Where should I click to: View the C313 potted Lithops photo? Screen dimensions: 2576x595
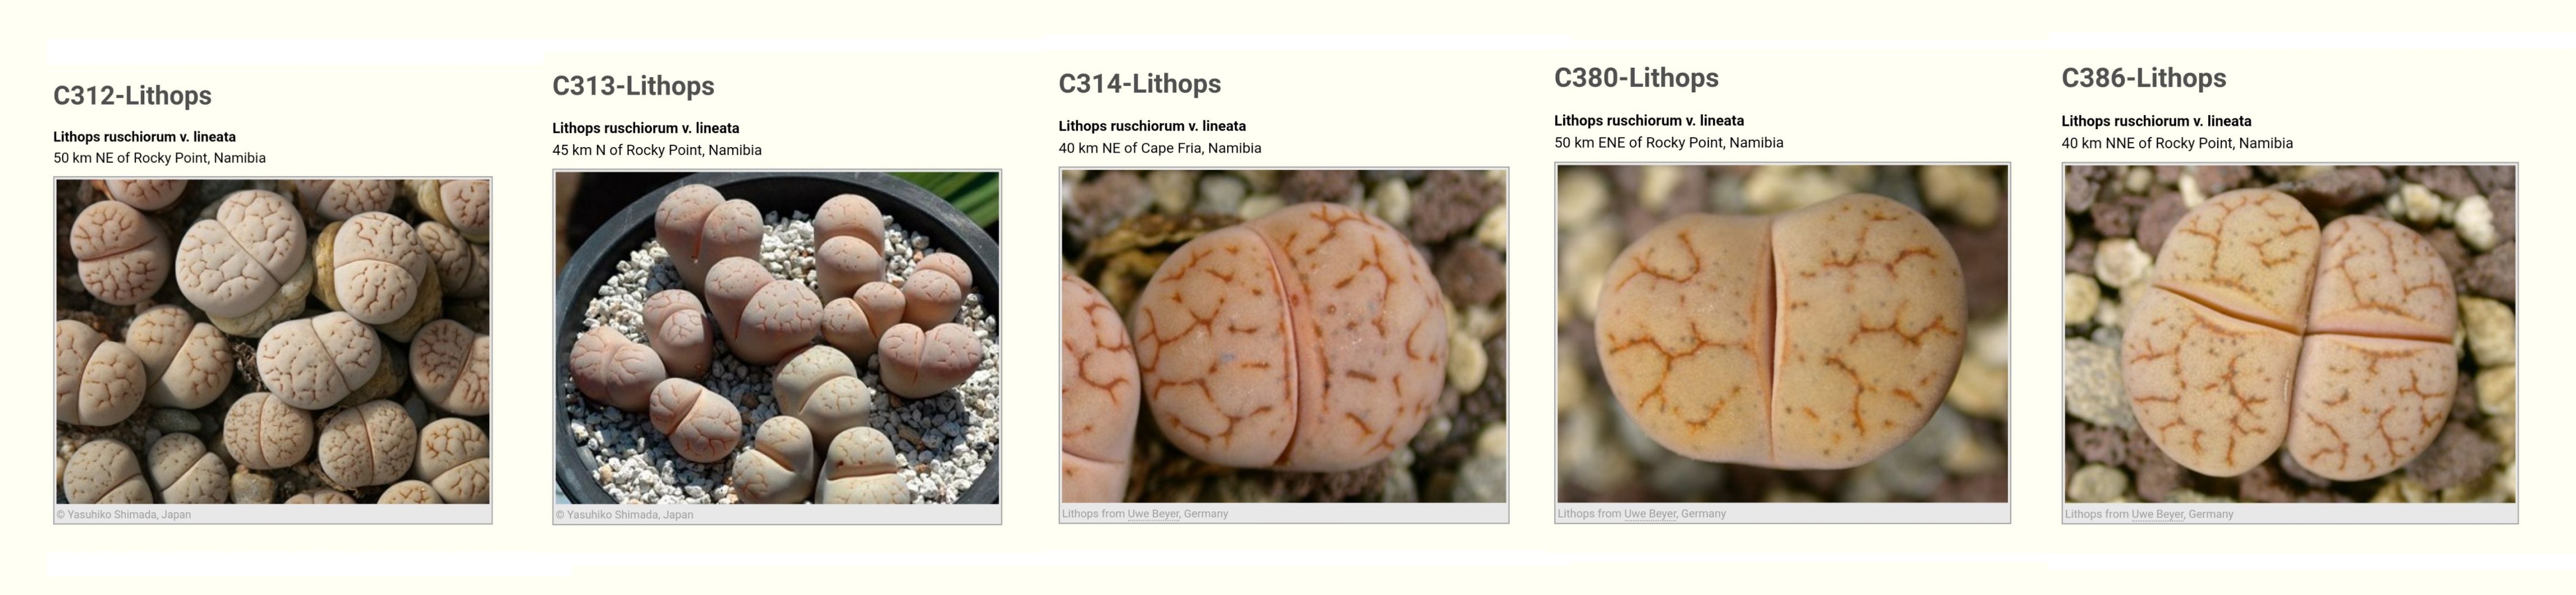tap(777, 337)
